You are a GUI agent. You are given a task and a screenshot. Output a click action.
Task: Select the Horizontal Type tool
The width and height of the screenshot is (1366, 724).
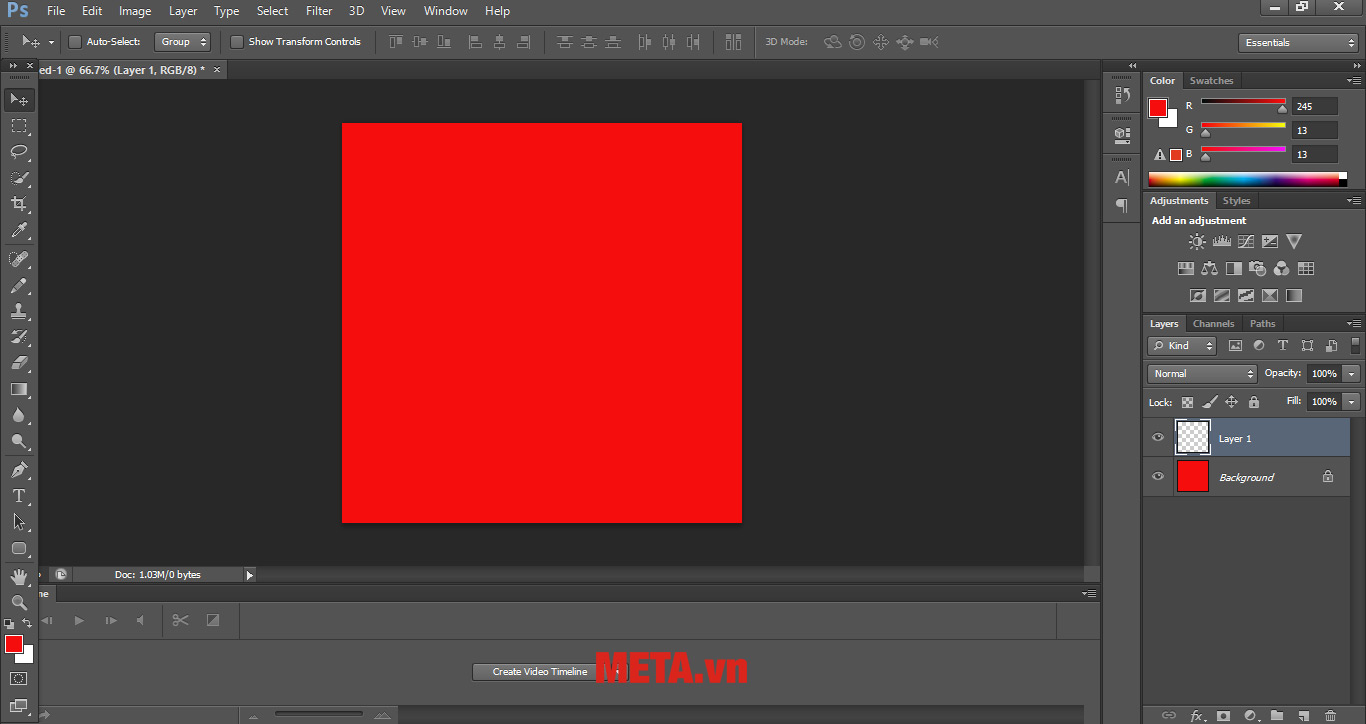pos(19,496)
